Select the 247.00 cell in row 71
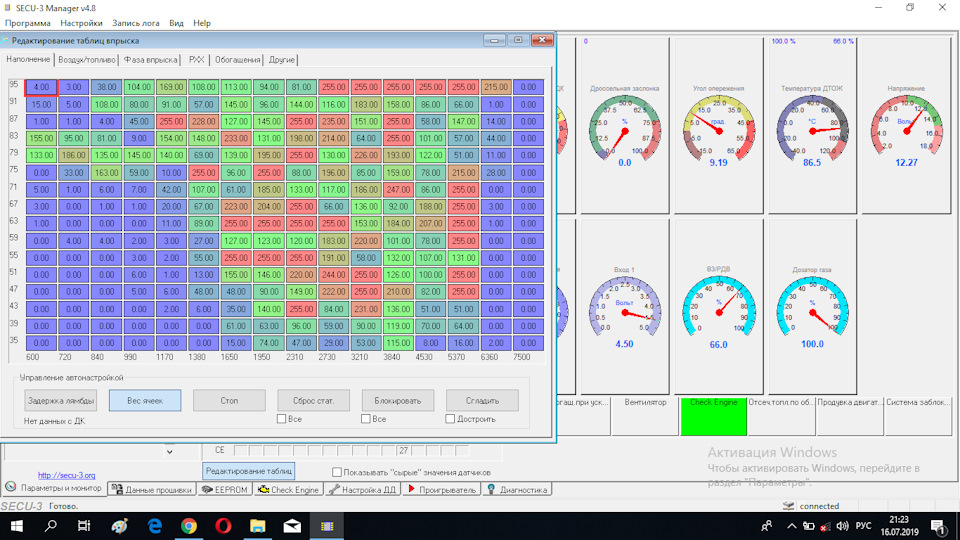Screen dimensions: 960x540 point(398,190)
